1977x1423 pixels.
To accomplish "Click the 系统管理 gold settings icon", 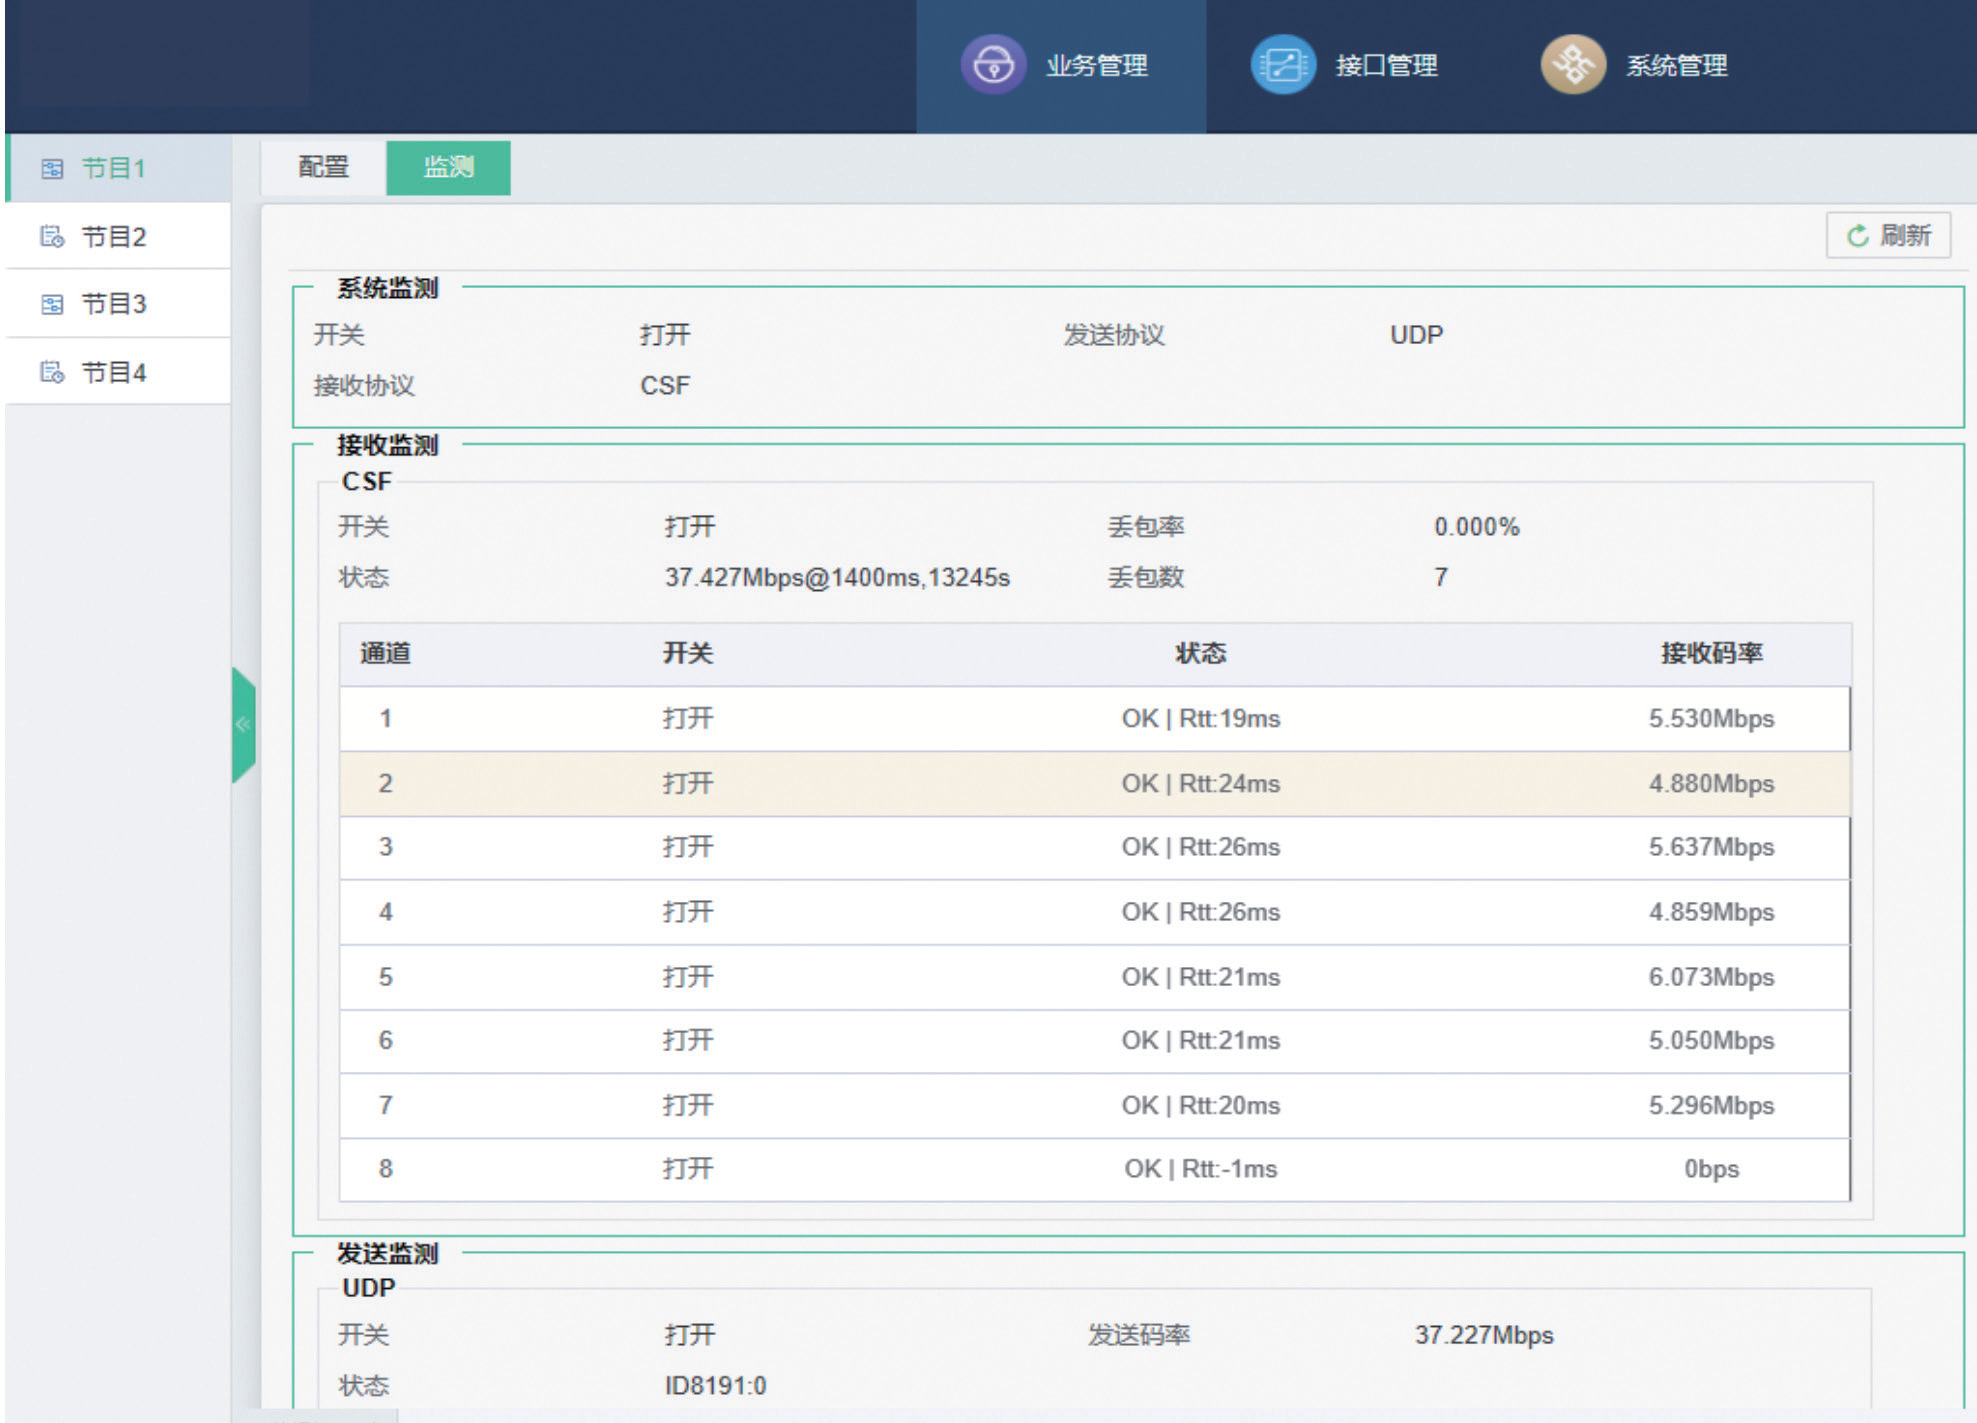I will (1572, 65).
